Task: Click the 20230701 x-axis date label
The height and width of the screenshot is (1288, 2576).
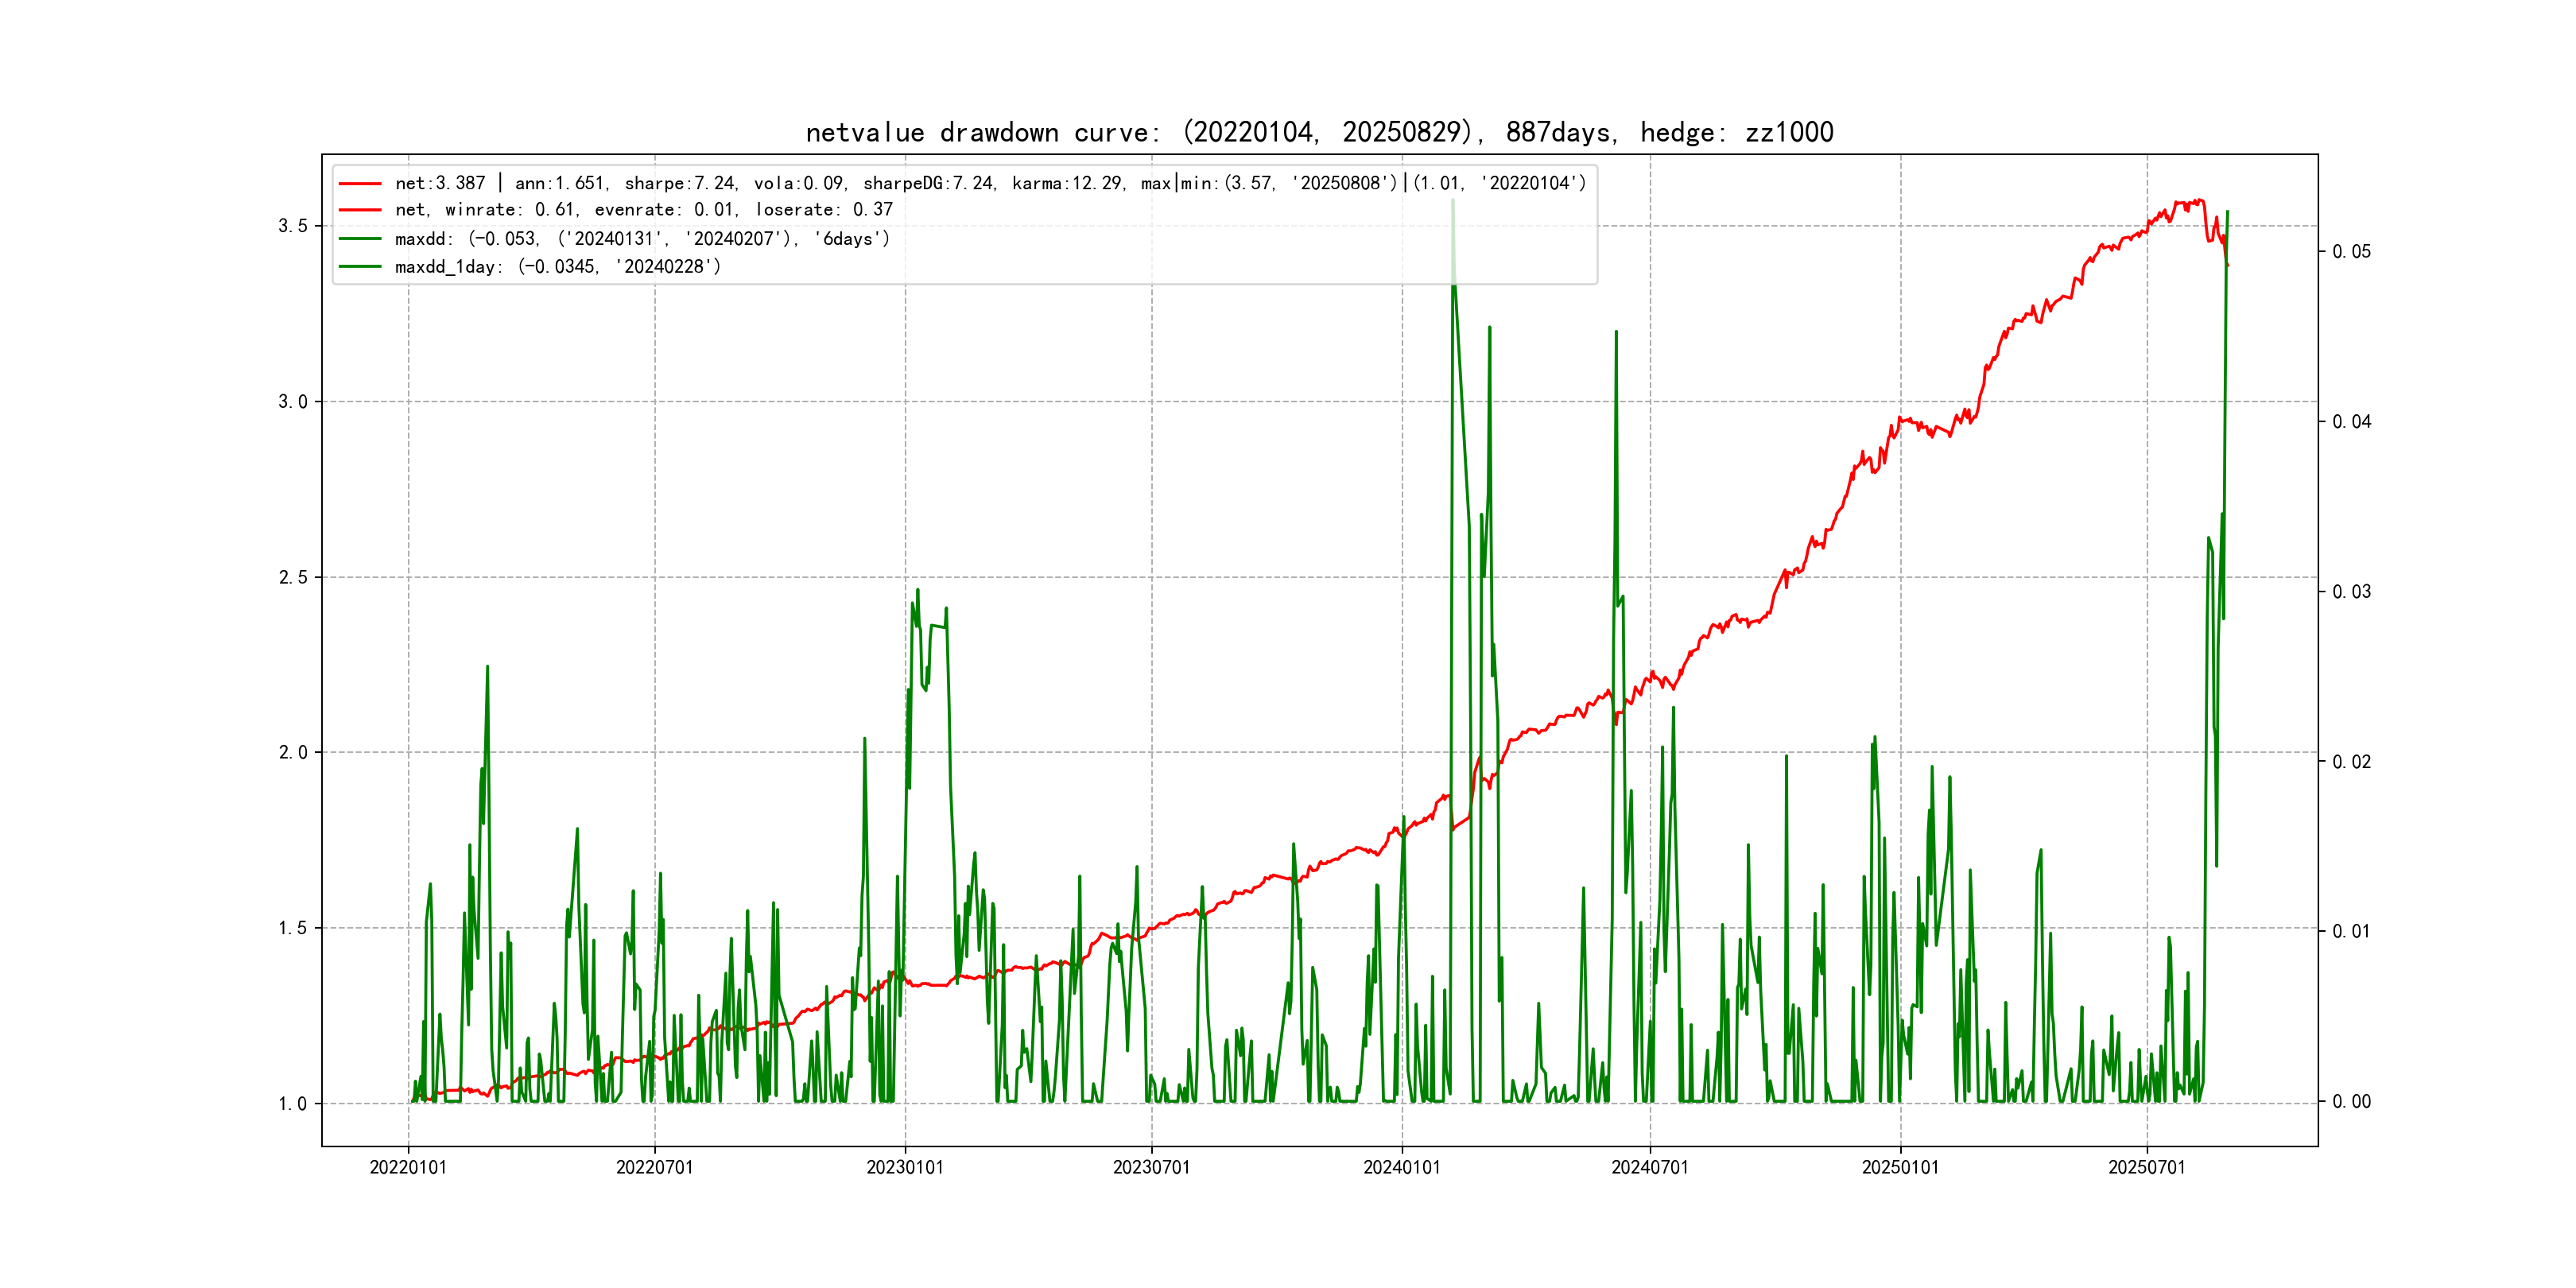Action: click(x=1151, y=1168)
